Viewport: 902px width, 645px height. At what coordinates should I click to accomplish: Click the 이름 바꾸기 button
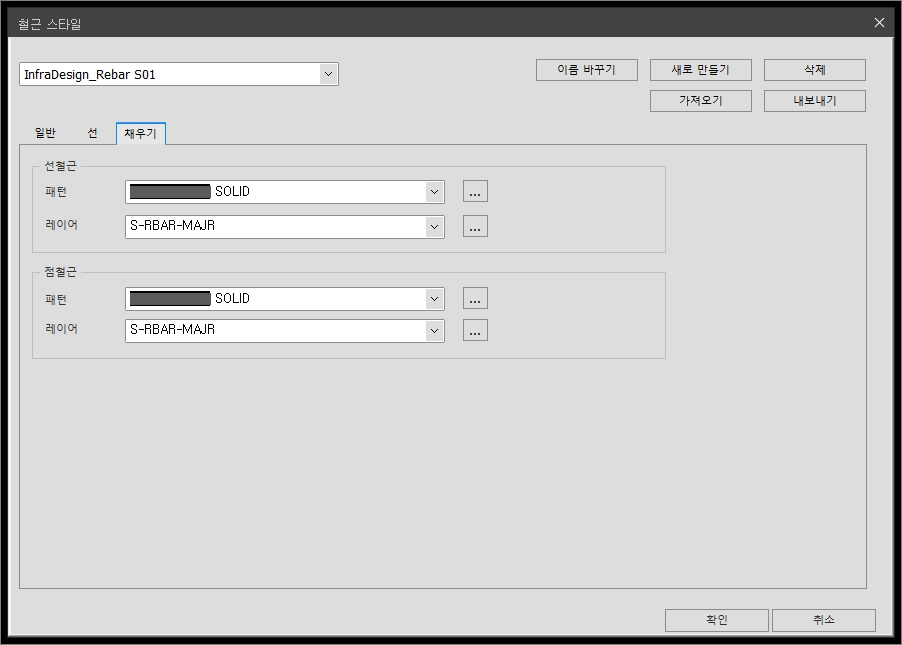[x=586, y=70]
